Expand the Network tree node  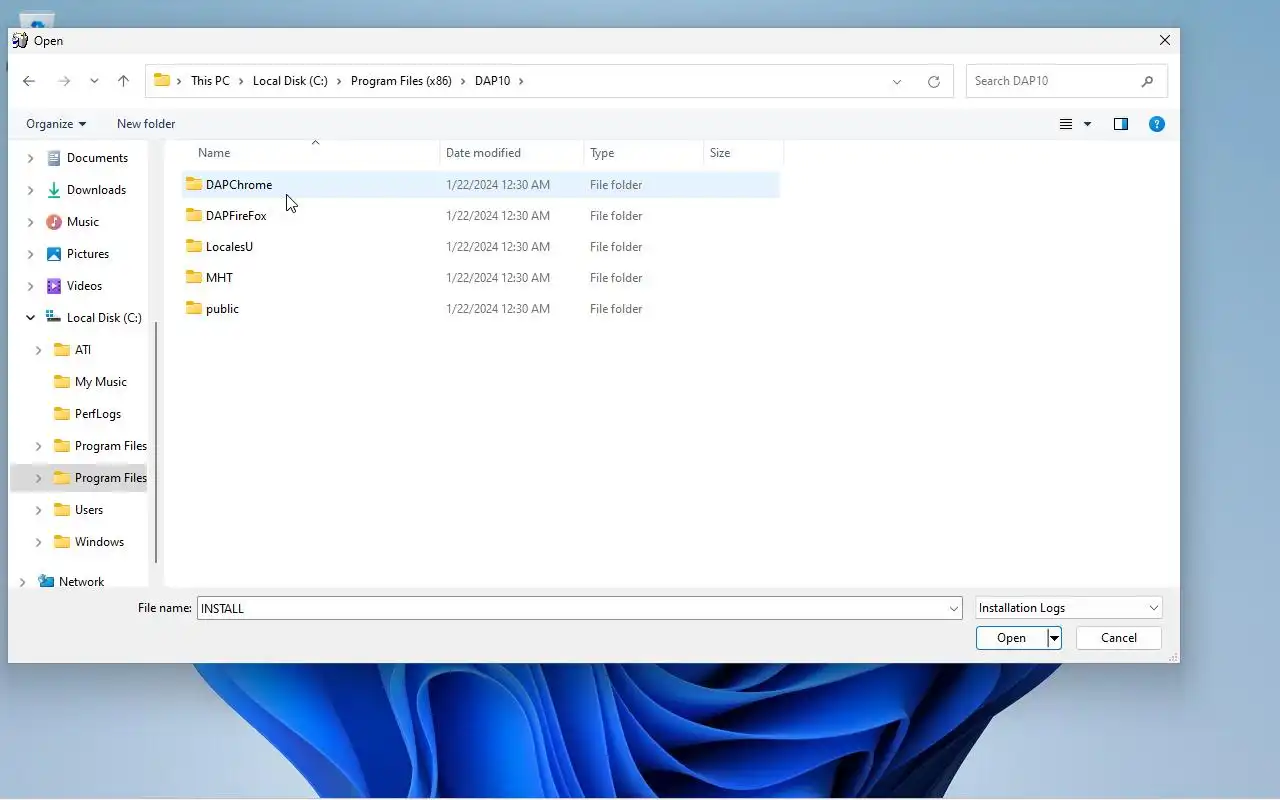[22, 582]
